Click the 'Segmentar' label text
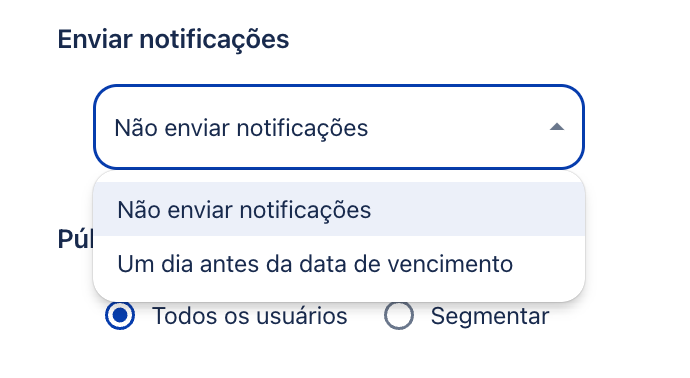 pyautogui.click(x=490, y=316)
